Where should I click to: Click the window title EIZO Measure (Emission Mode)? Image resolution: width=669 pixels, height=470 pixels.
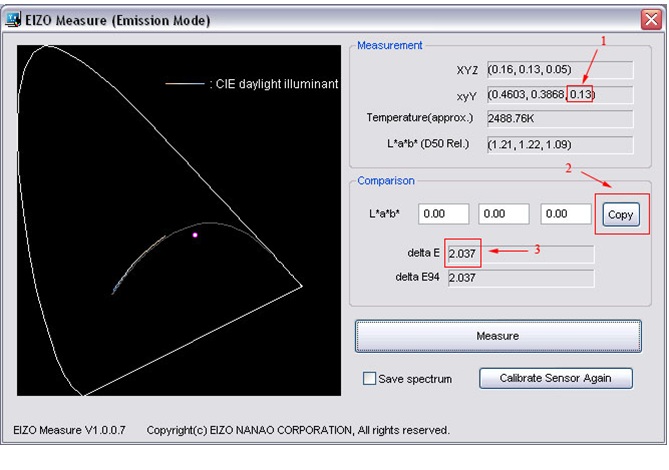(x=118, y=20)
